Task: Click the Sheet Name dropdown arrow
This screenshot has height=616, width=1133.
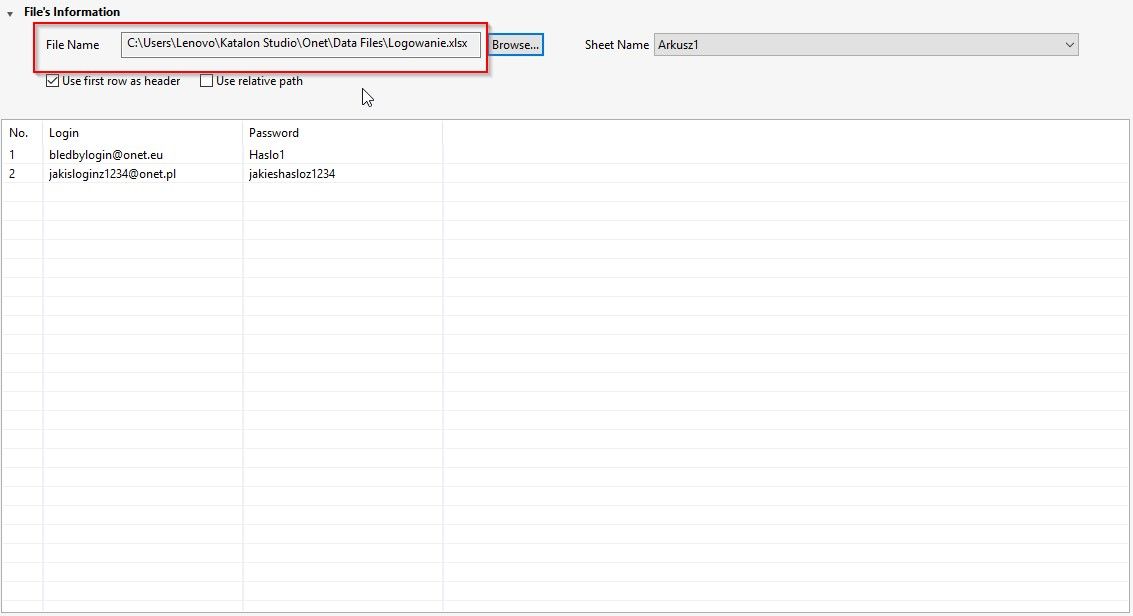Action: click(1069, 45)
